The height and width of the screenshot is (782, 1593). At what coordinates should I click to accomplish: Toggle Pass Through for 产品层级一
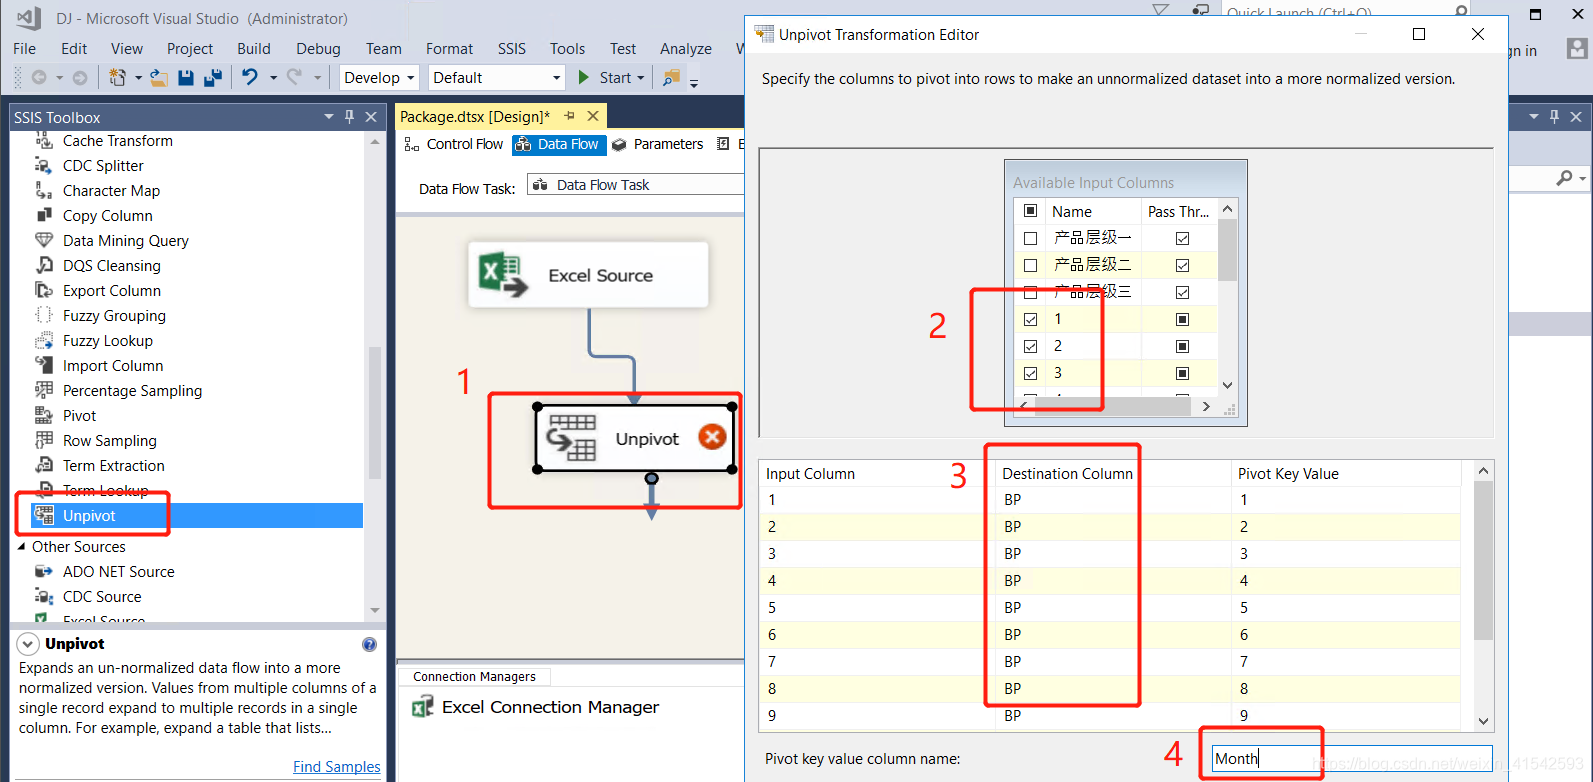[x=1182, y=238]
